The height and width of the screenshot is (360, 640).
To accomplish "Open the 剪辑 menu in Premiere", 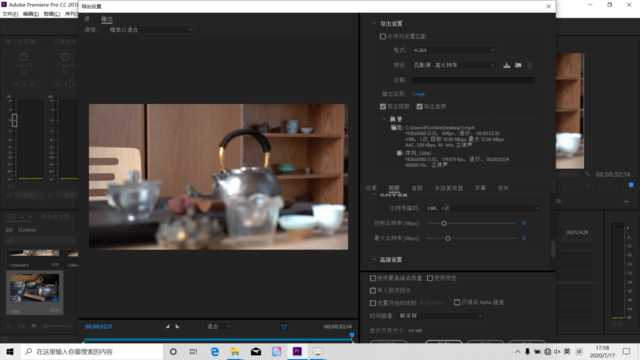I will [51, 14].
